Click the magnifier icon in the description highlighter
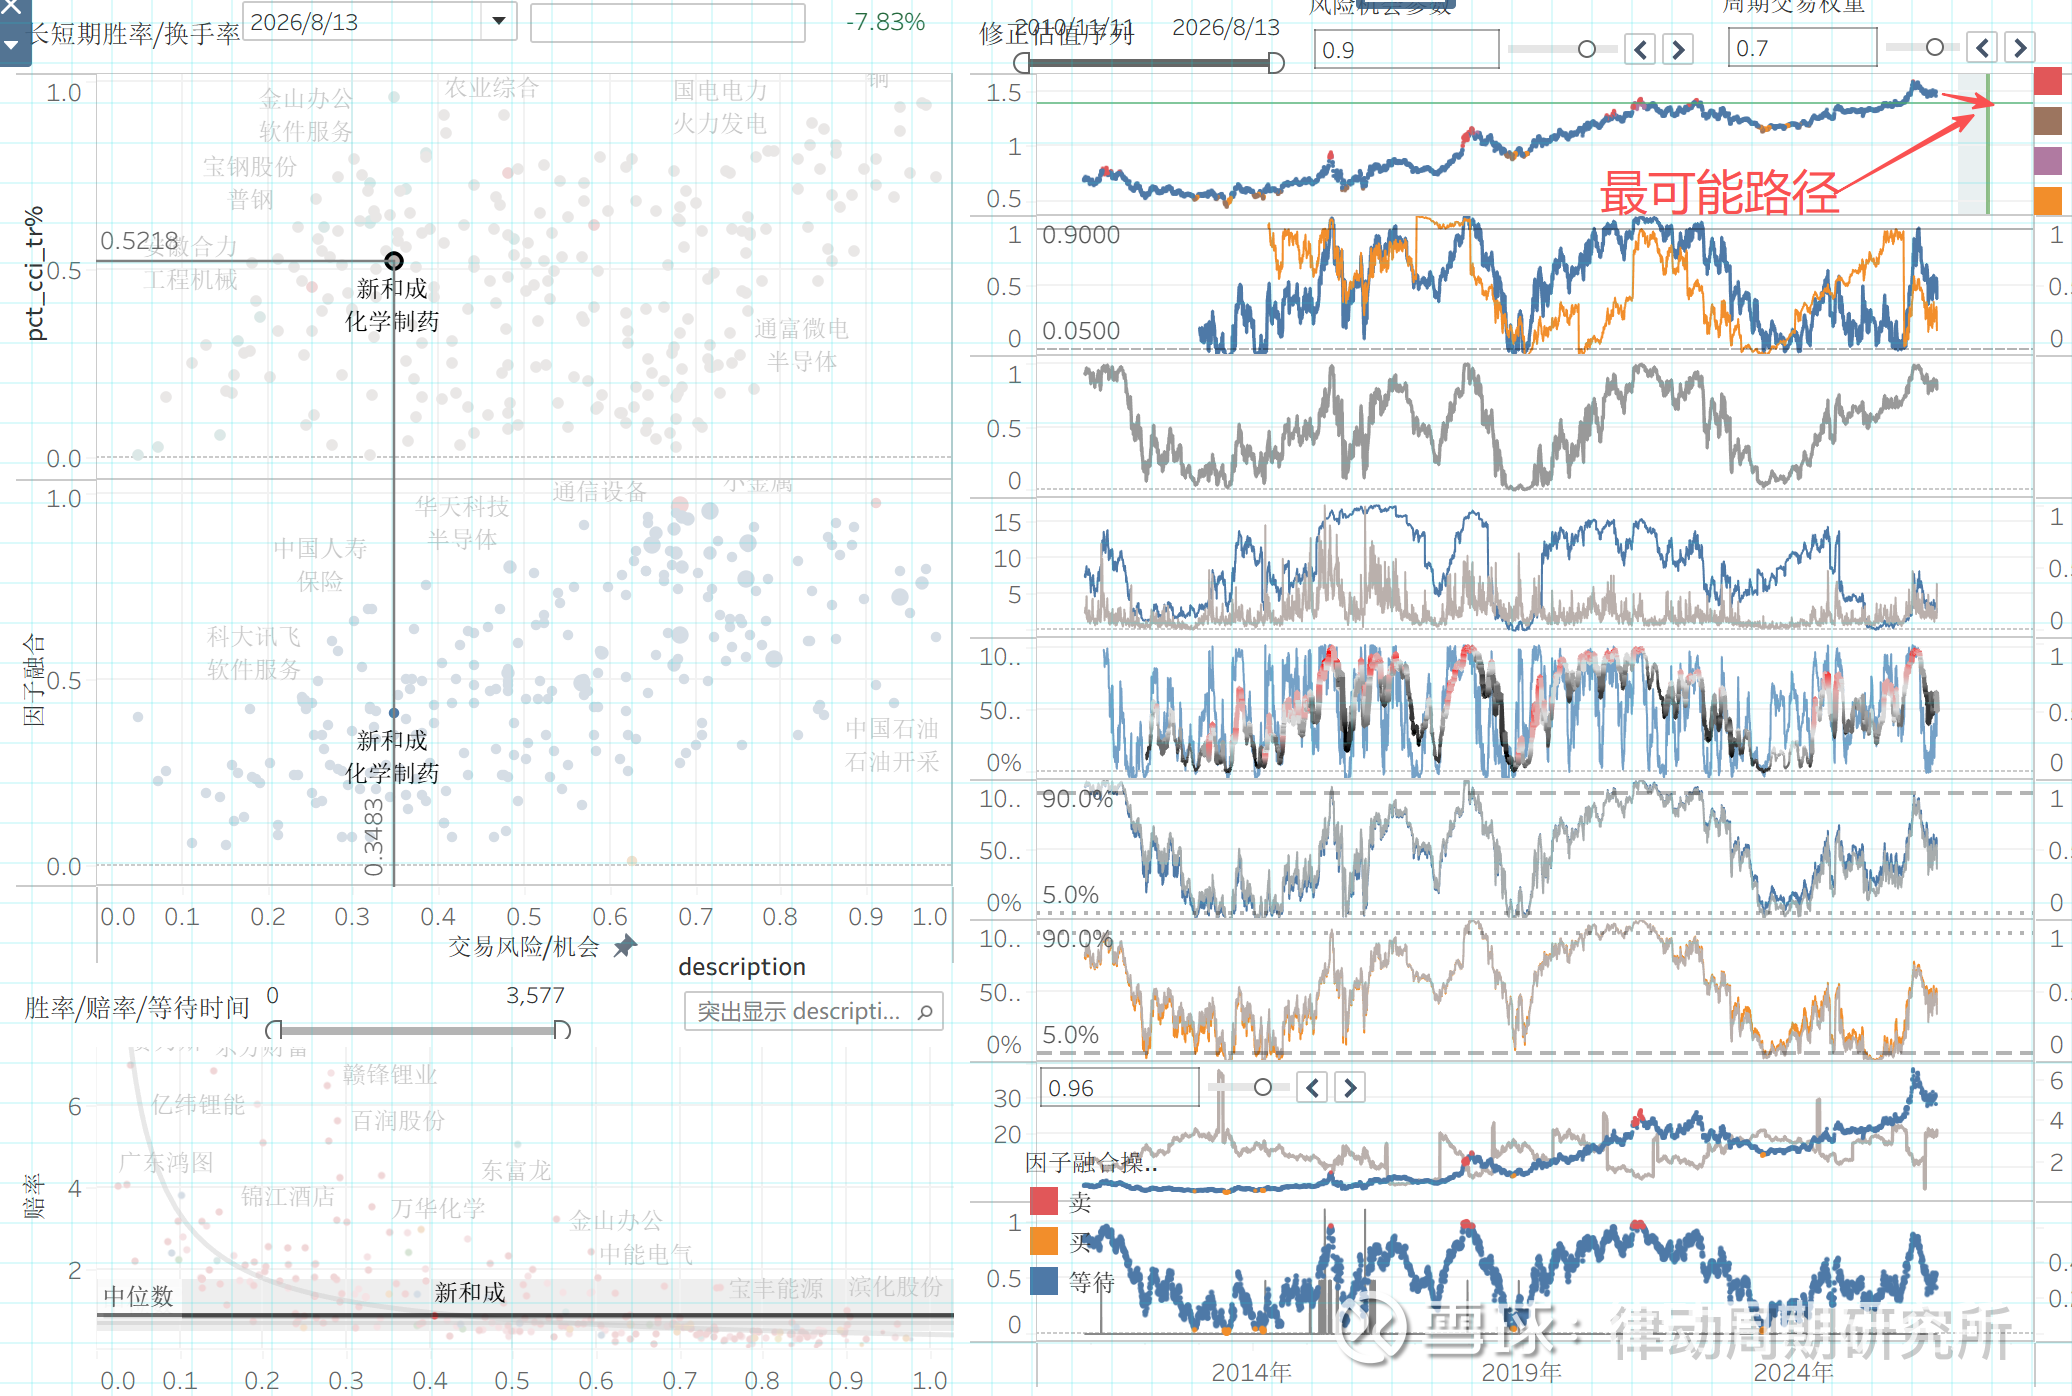Image resolution: width=2072 pixels, height=1396 pixels. [x=925, y=1012]
